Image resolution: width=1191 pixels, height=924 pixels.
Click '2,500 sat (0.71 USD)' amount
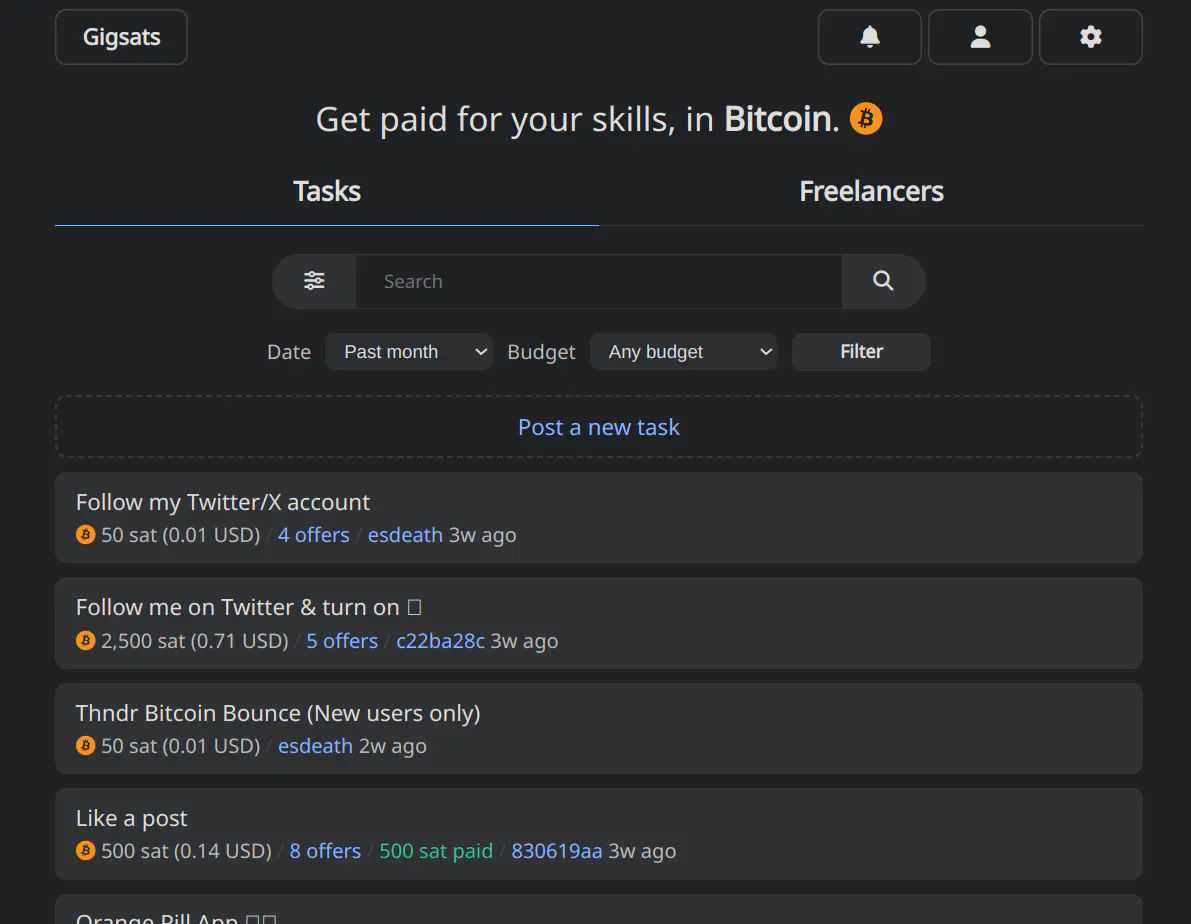(194, 641)
